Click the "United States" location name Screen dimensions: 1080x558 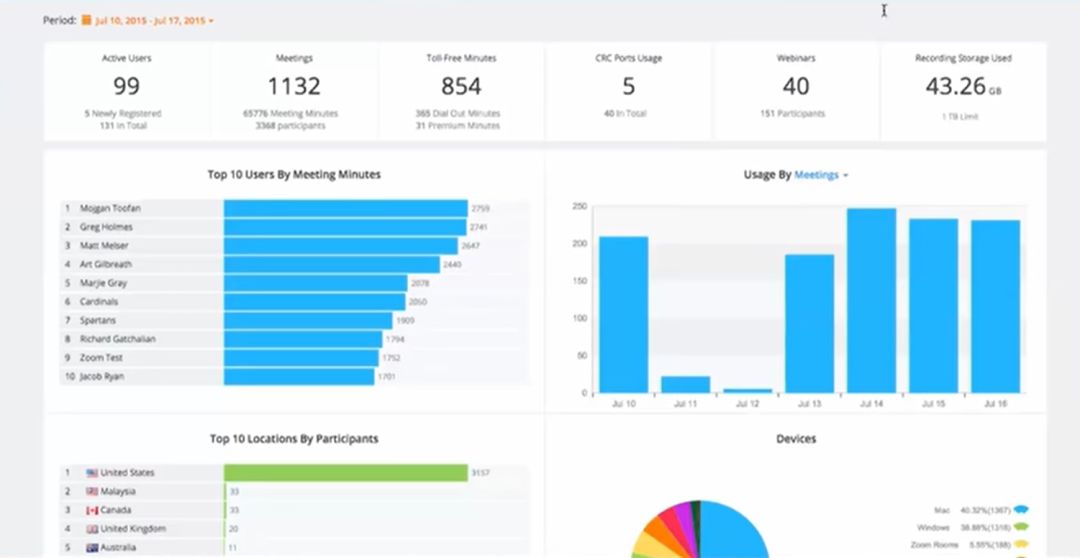[x=127, y=473]
